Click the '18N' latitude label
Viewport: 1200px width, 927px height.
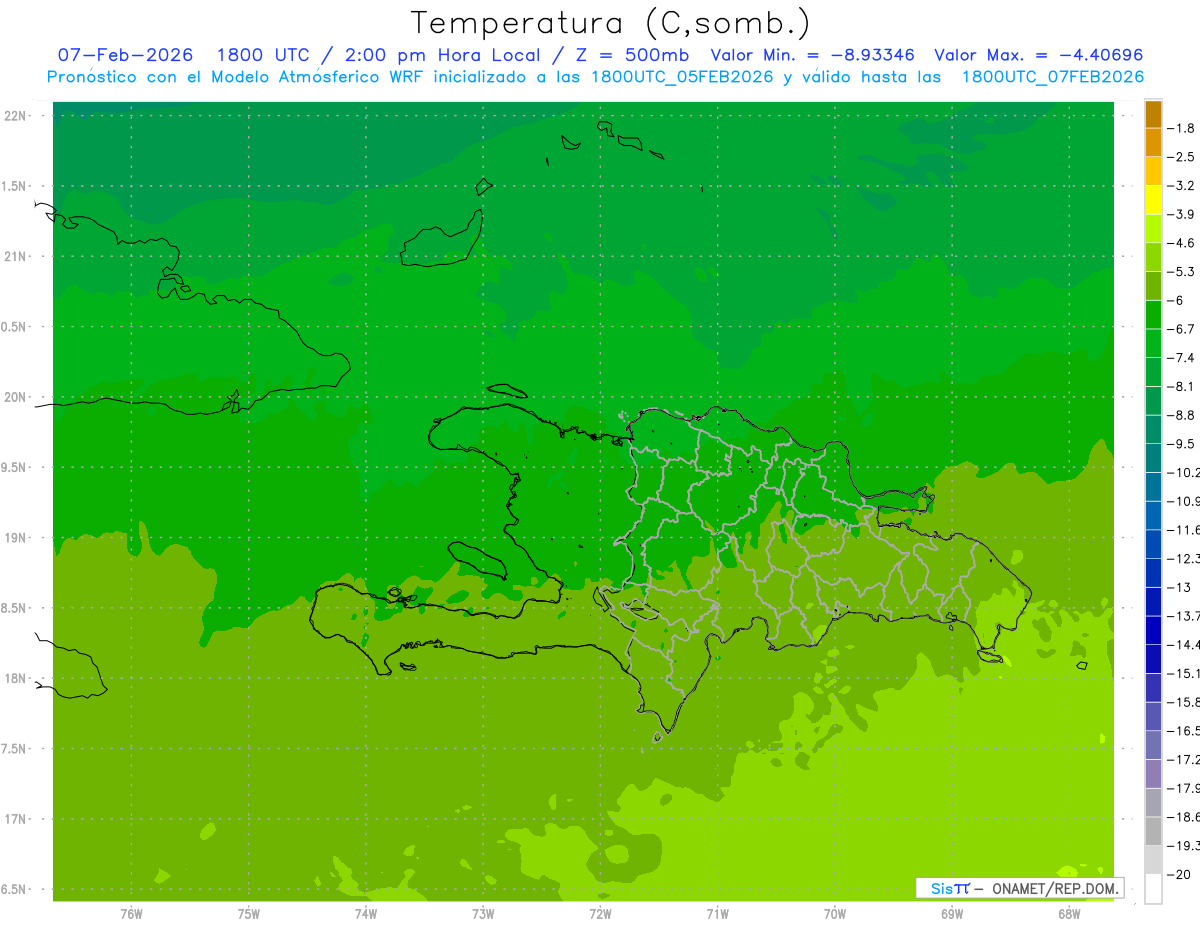16,679
